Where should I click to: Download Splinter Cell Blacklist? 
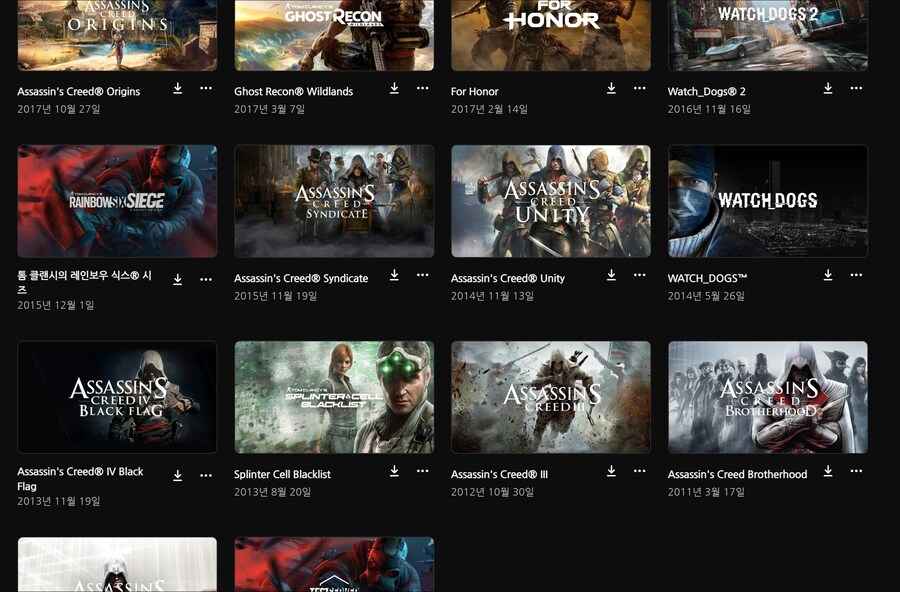coord(395,472)
